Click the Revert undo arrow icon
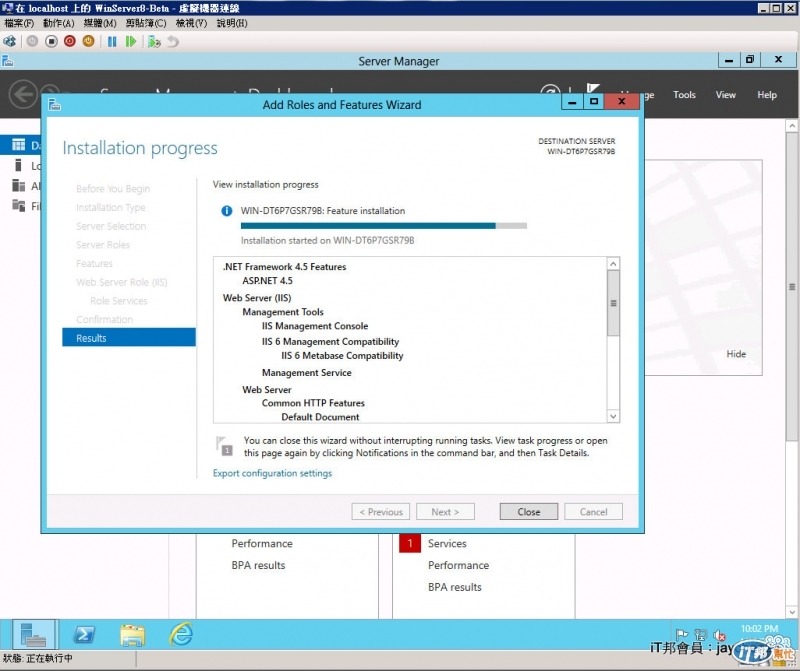The height and width of the screenshot is (671, 800). click(x=173, y=41)
